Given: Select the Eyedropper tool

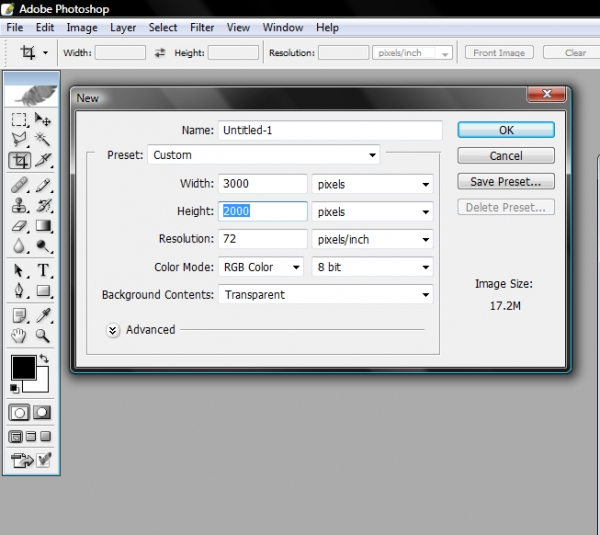Looking at the screenshot, I should [42, 316].
